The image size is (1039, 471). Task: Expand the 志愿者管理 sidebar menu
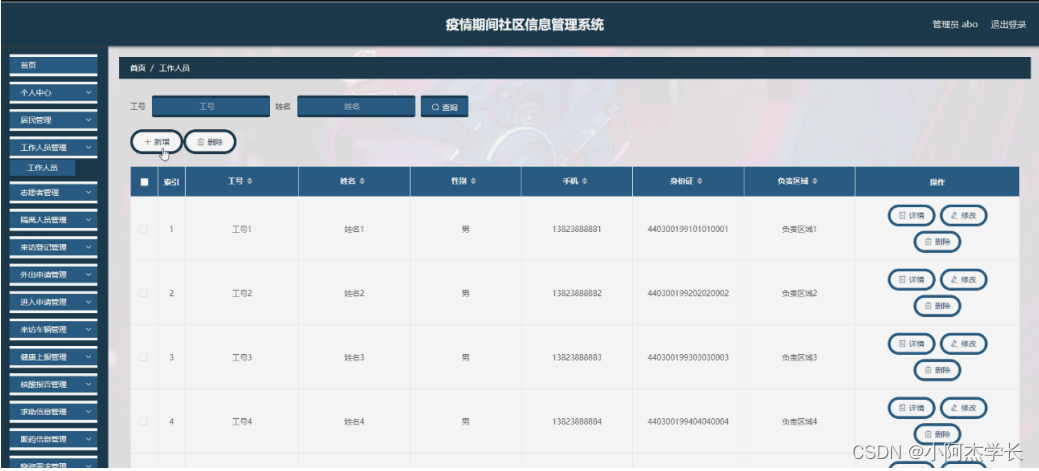coord(54,192)
